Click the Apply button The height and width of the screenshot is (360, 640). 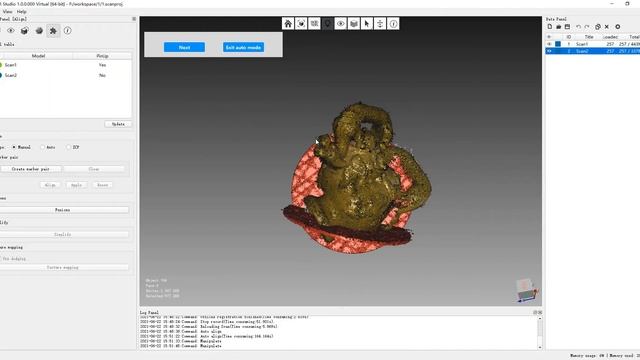pos(76,185)
